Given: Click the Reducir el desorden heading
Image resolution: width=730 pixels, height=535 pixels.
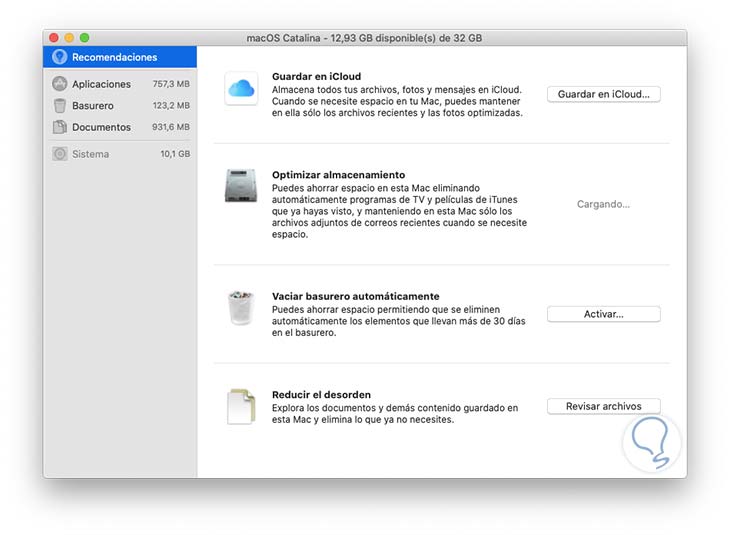Looking at the screenshot, I should point(321,394).
